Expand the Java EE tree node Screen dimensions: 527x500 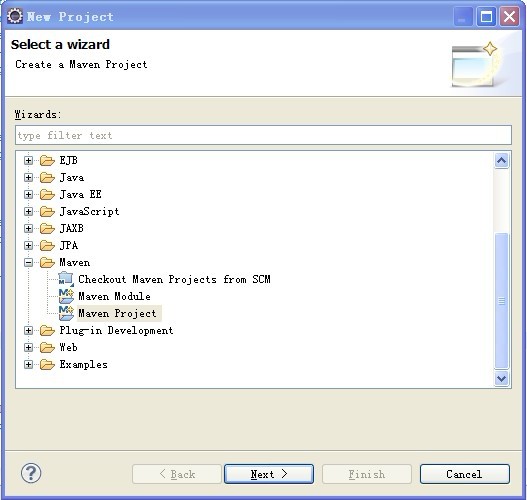click(x=29, y=195)
